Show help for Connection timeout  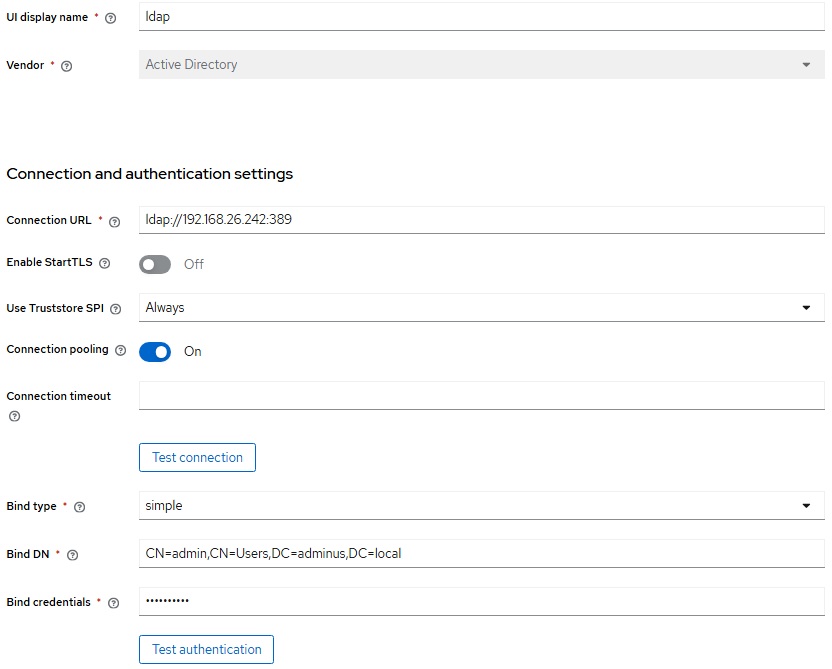click(15, 416)
